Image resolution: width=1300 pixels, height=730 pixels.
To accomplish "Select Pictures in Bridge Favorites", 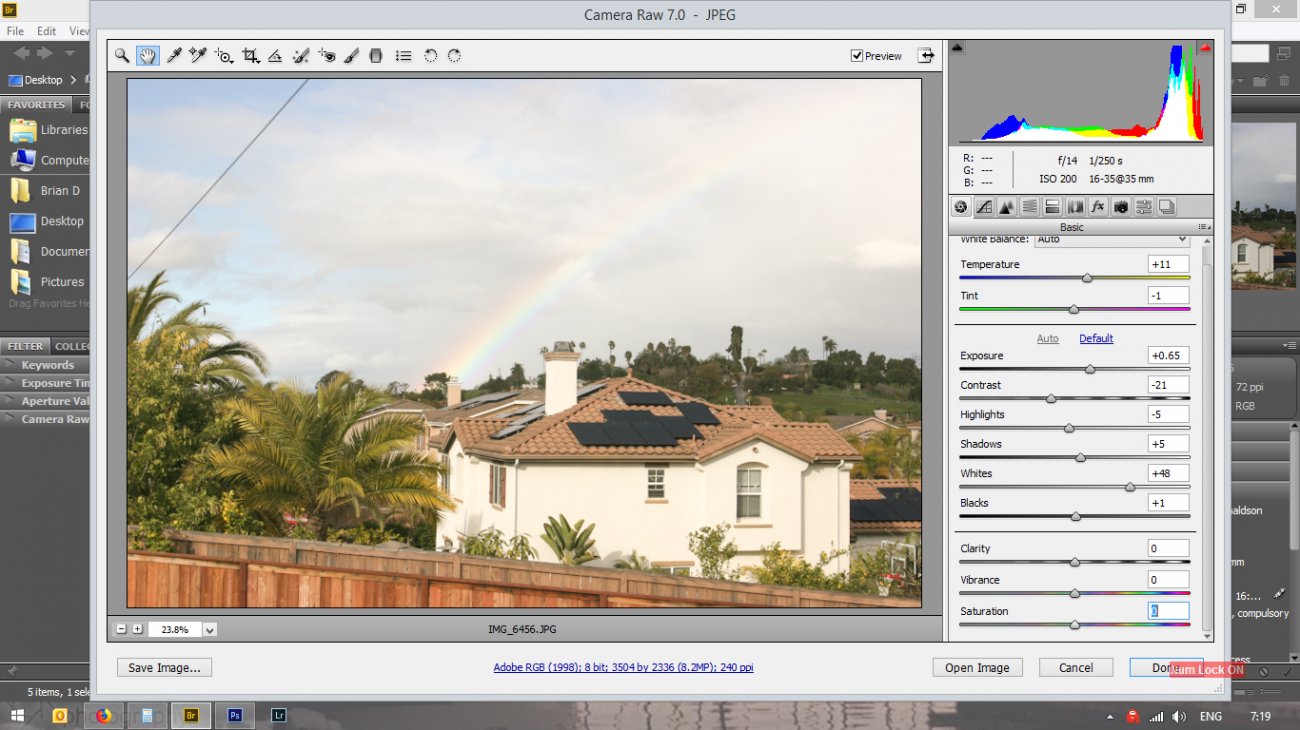I will [x=47, y=282].
